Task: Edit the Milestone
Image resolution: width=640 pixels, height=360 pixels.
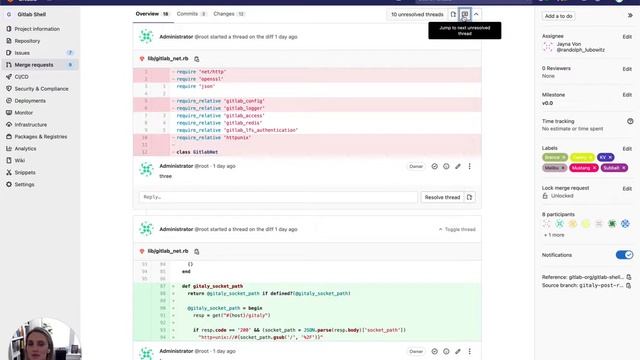Action: (x=627, y=95)
